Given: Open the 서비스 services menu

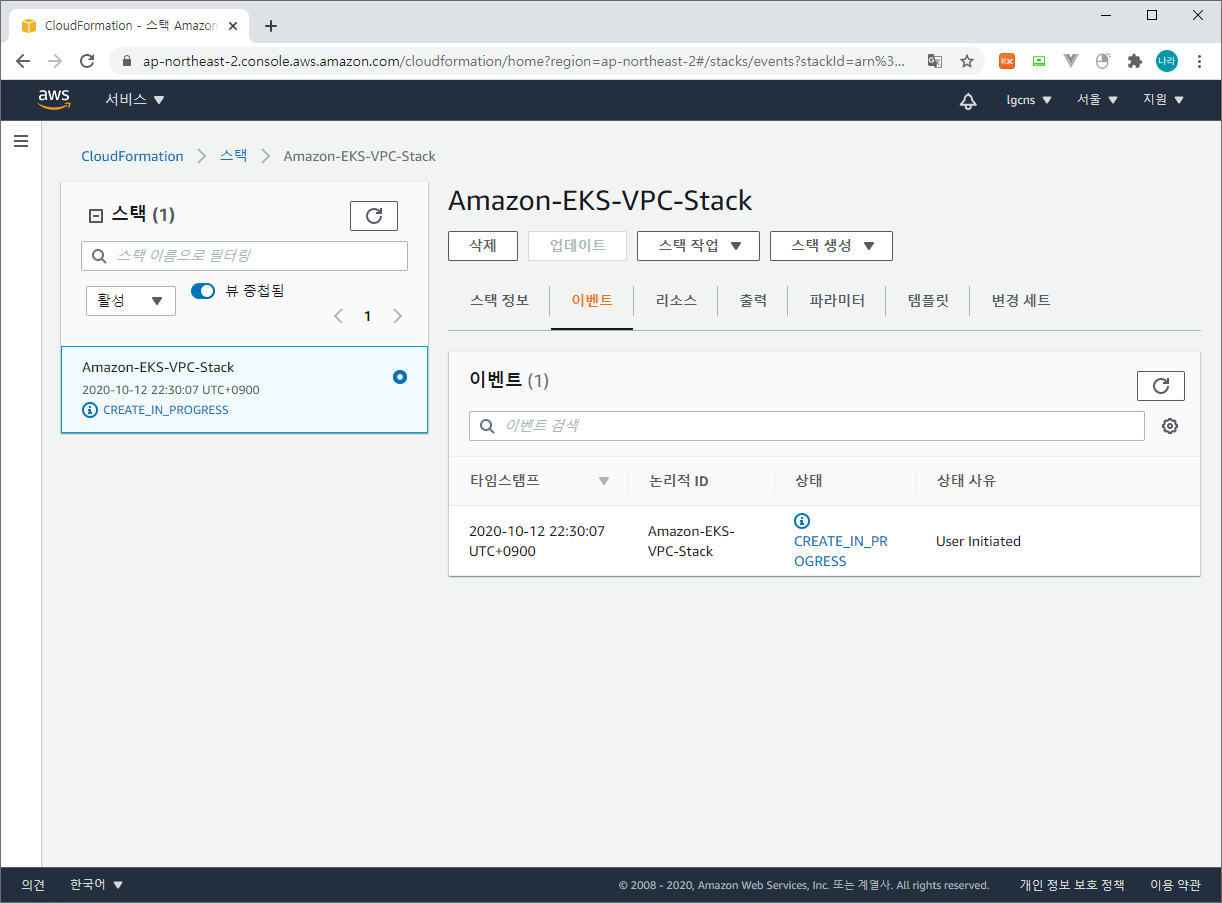Looking at the screenshot, I should click(135, 100).
